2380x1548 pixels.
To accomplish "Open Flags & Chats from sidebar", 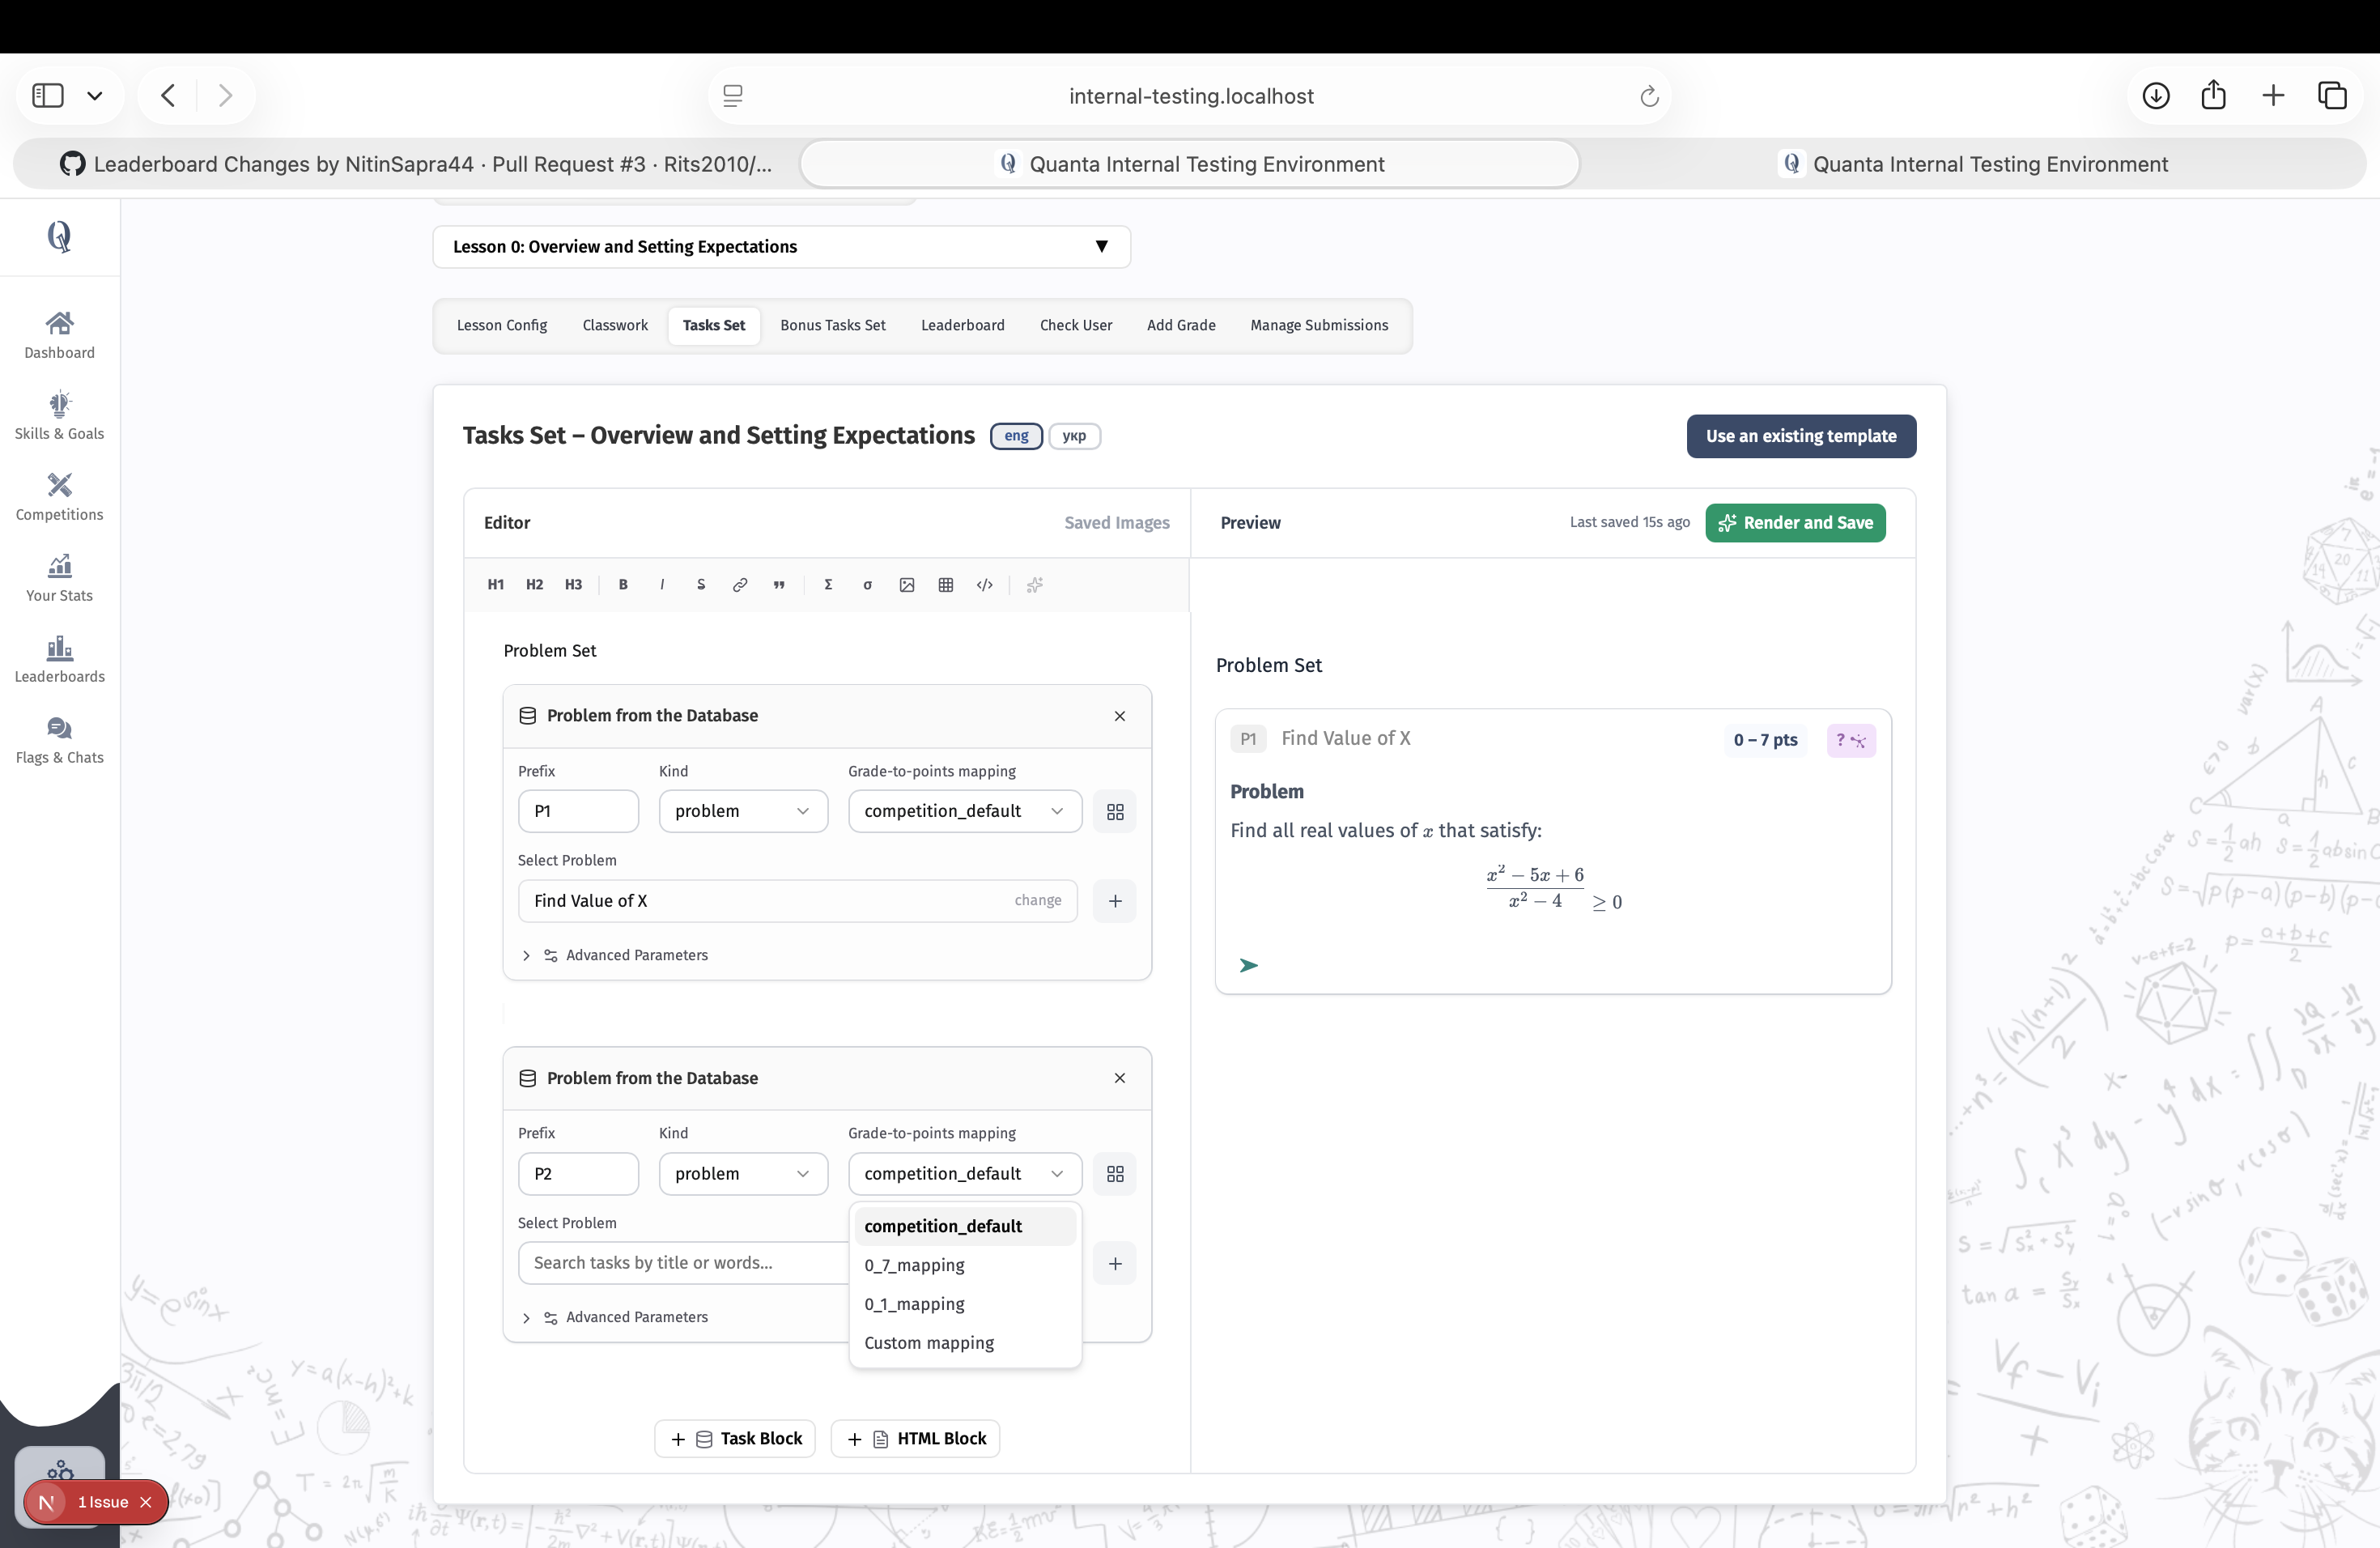I will [60, 740].
